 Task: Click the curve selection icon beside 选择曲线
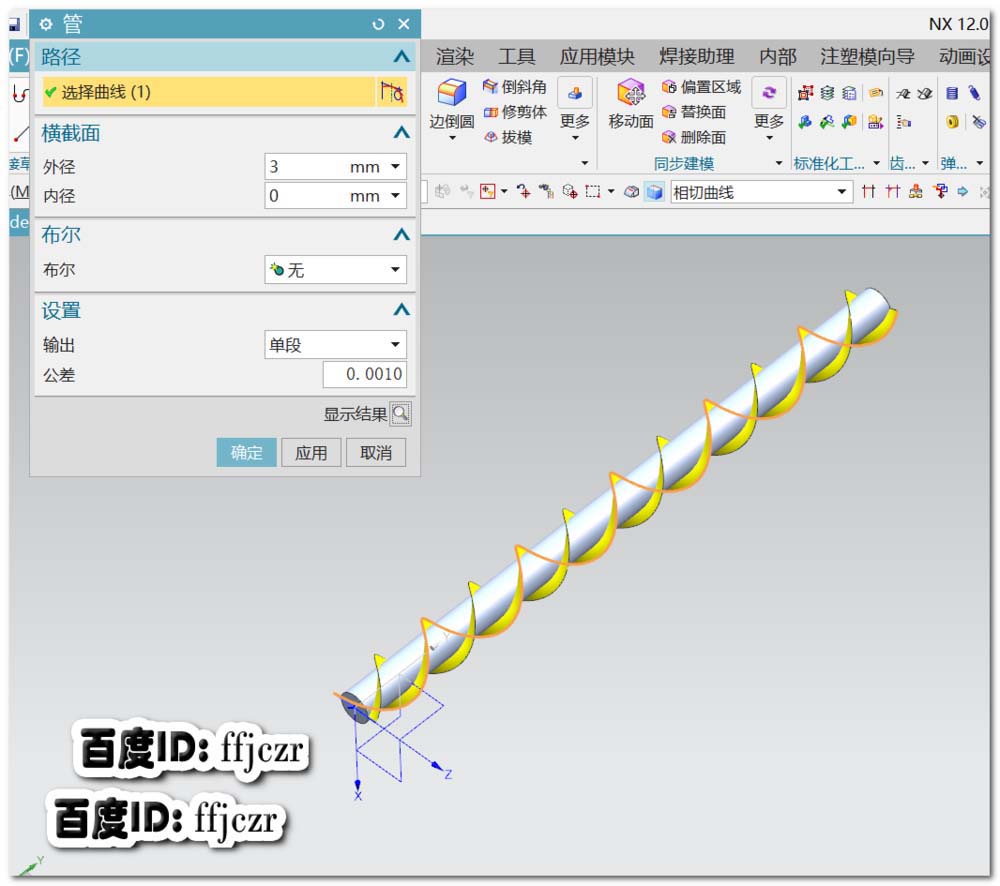tap(391, 92)
